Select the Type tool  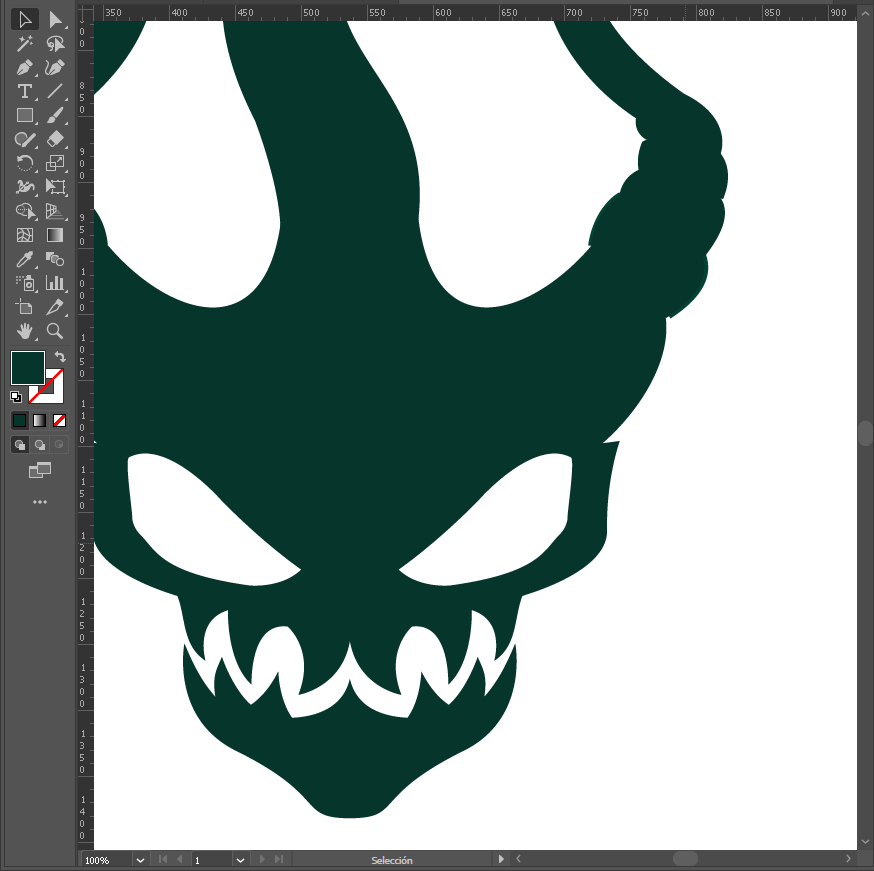pos(25,91)
